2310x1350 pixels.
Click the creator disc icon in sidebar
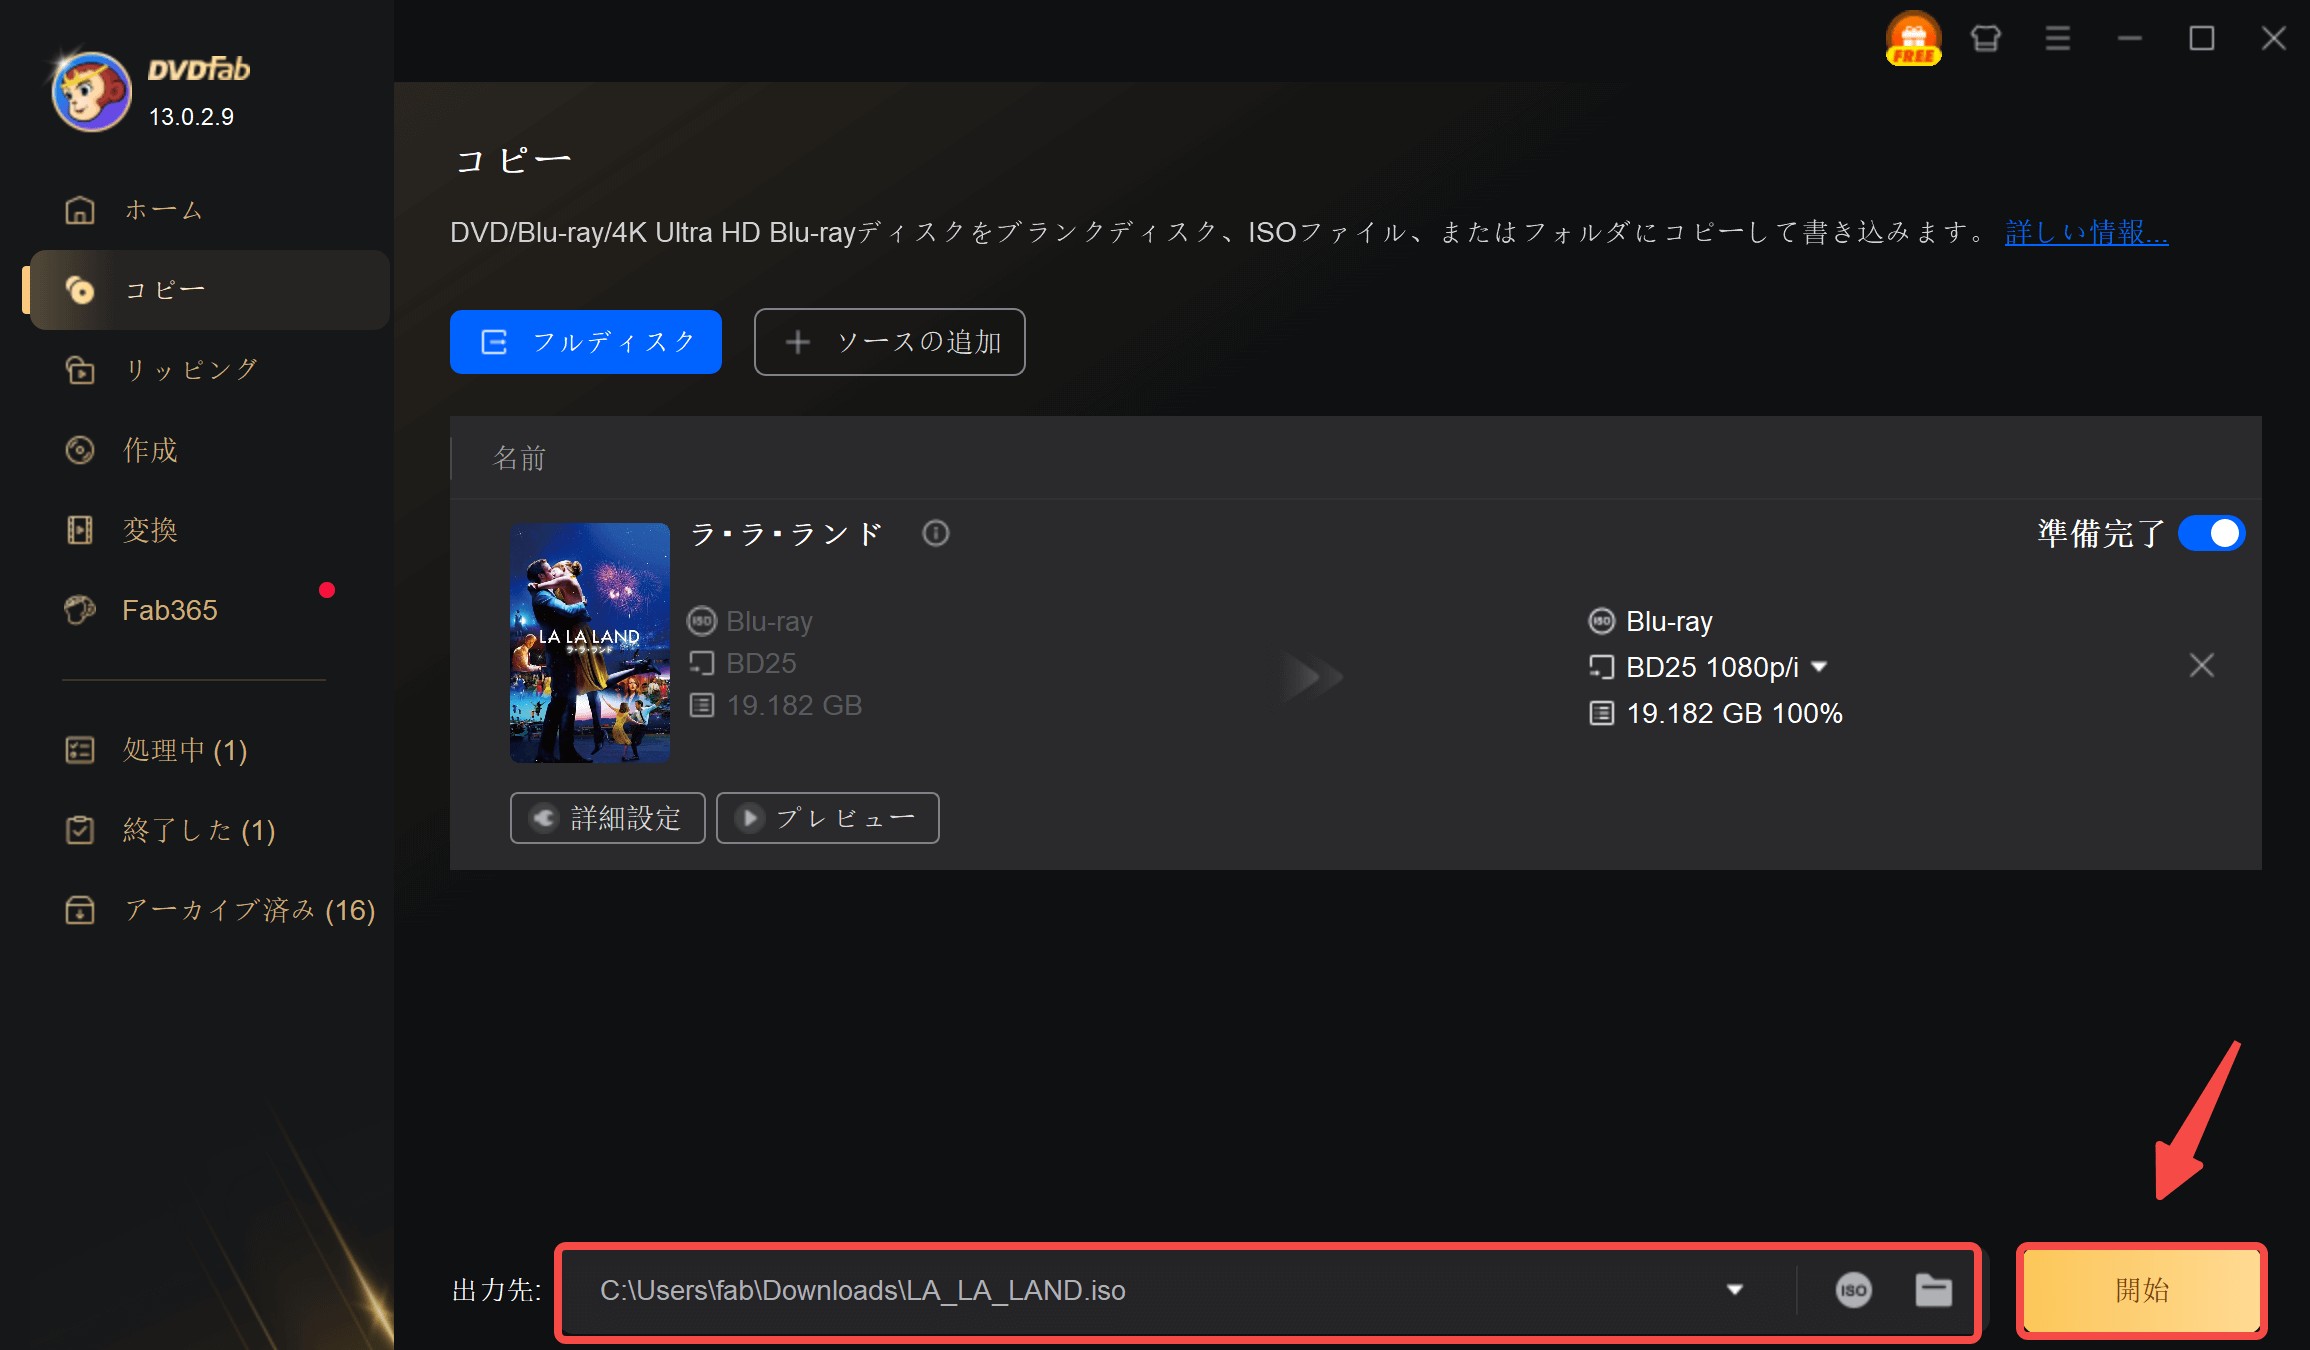(x=80, y=450)
